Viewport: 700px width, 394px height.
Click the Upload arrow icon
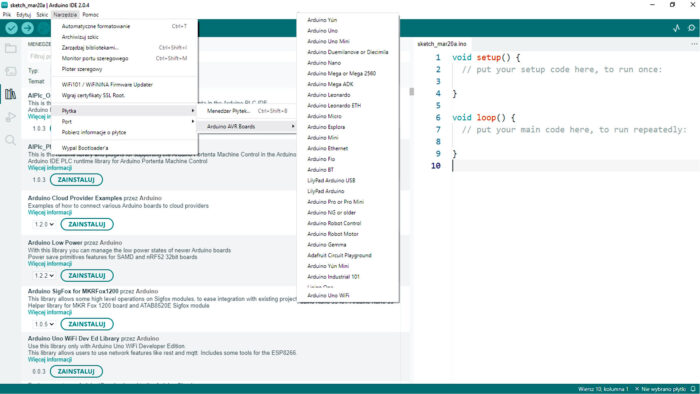28,28
